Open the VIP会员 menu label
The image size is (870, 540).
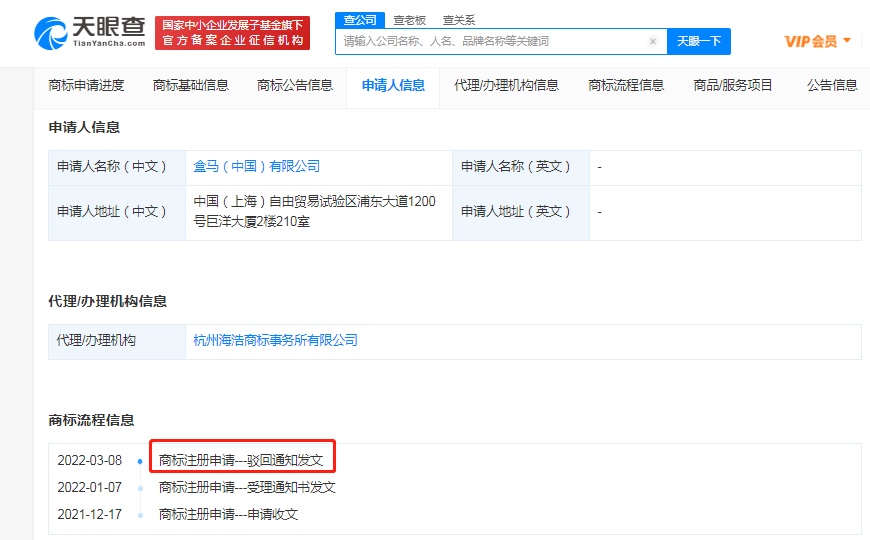pyautogui.click(x=811, y=42)
